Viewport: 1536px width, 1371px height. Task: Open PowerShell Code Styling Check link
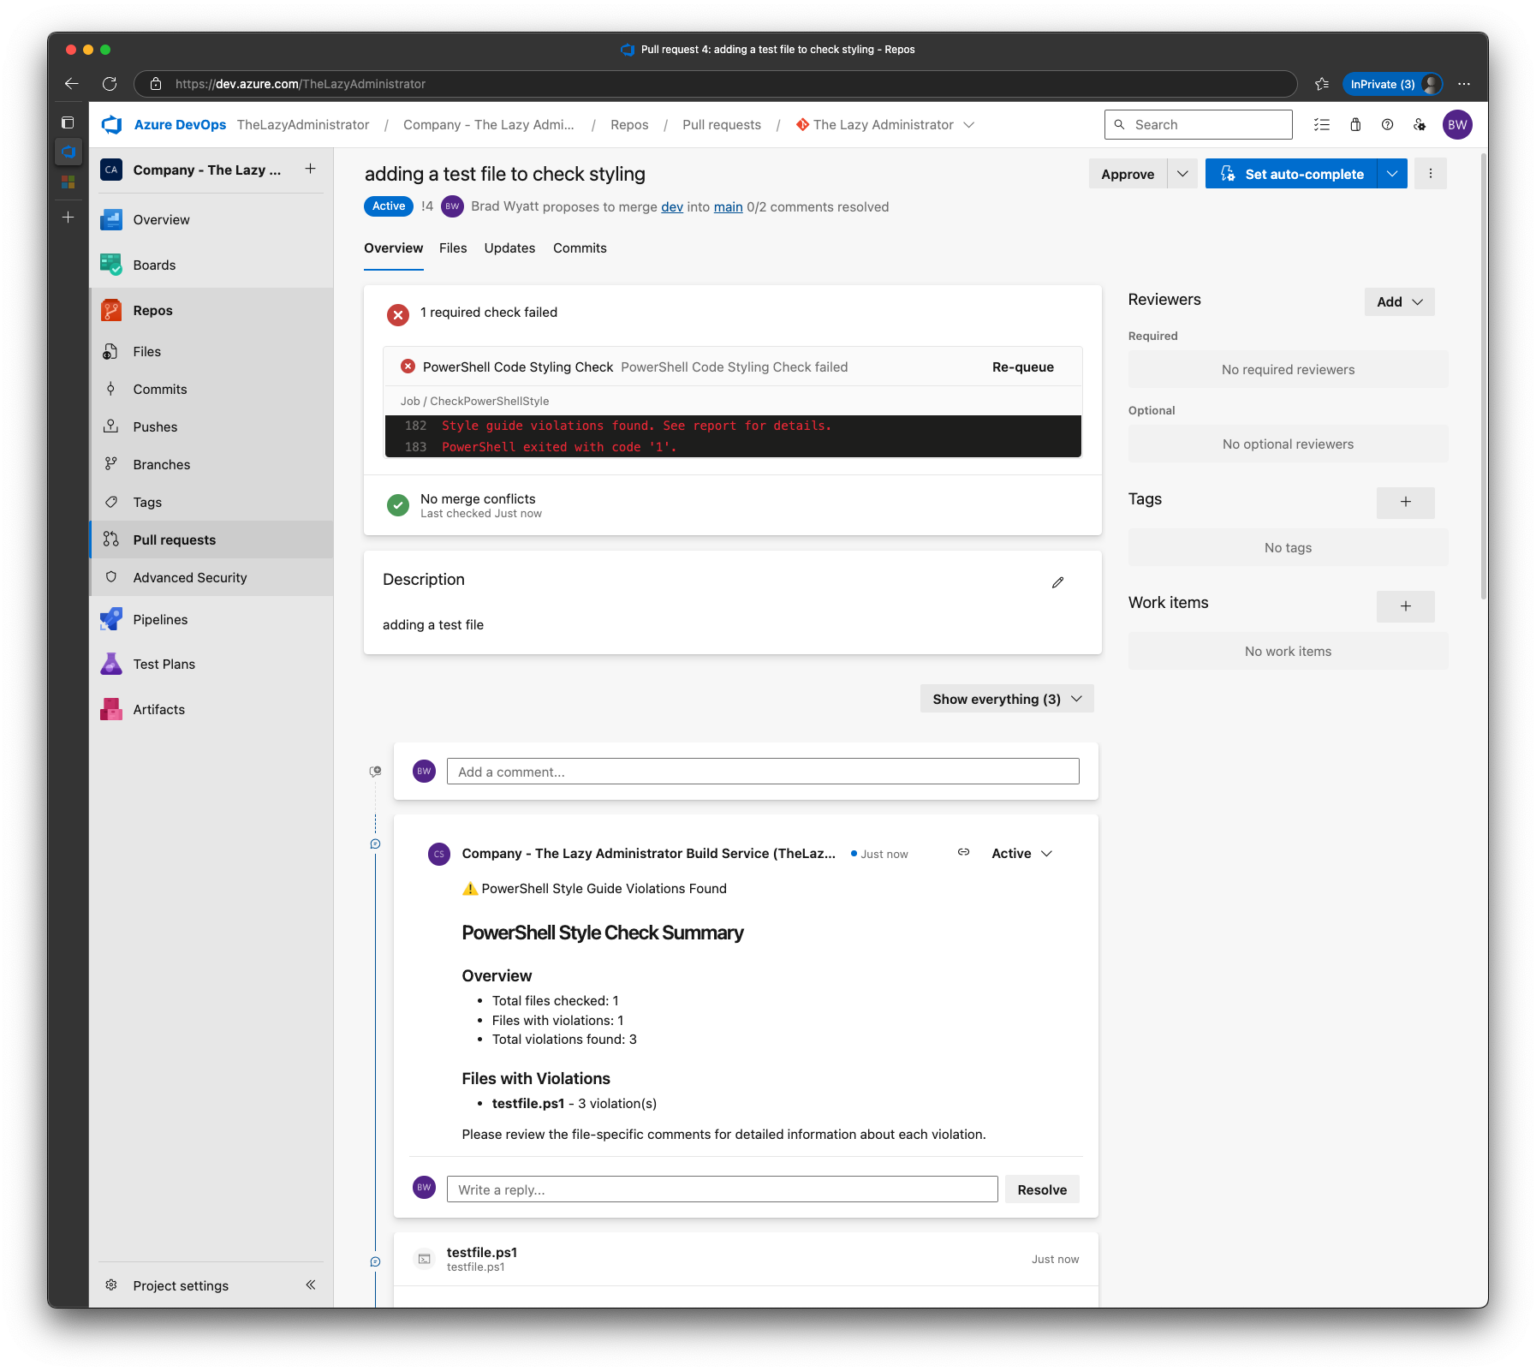[x=518, y=368]
